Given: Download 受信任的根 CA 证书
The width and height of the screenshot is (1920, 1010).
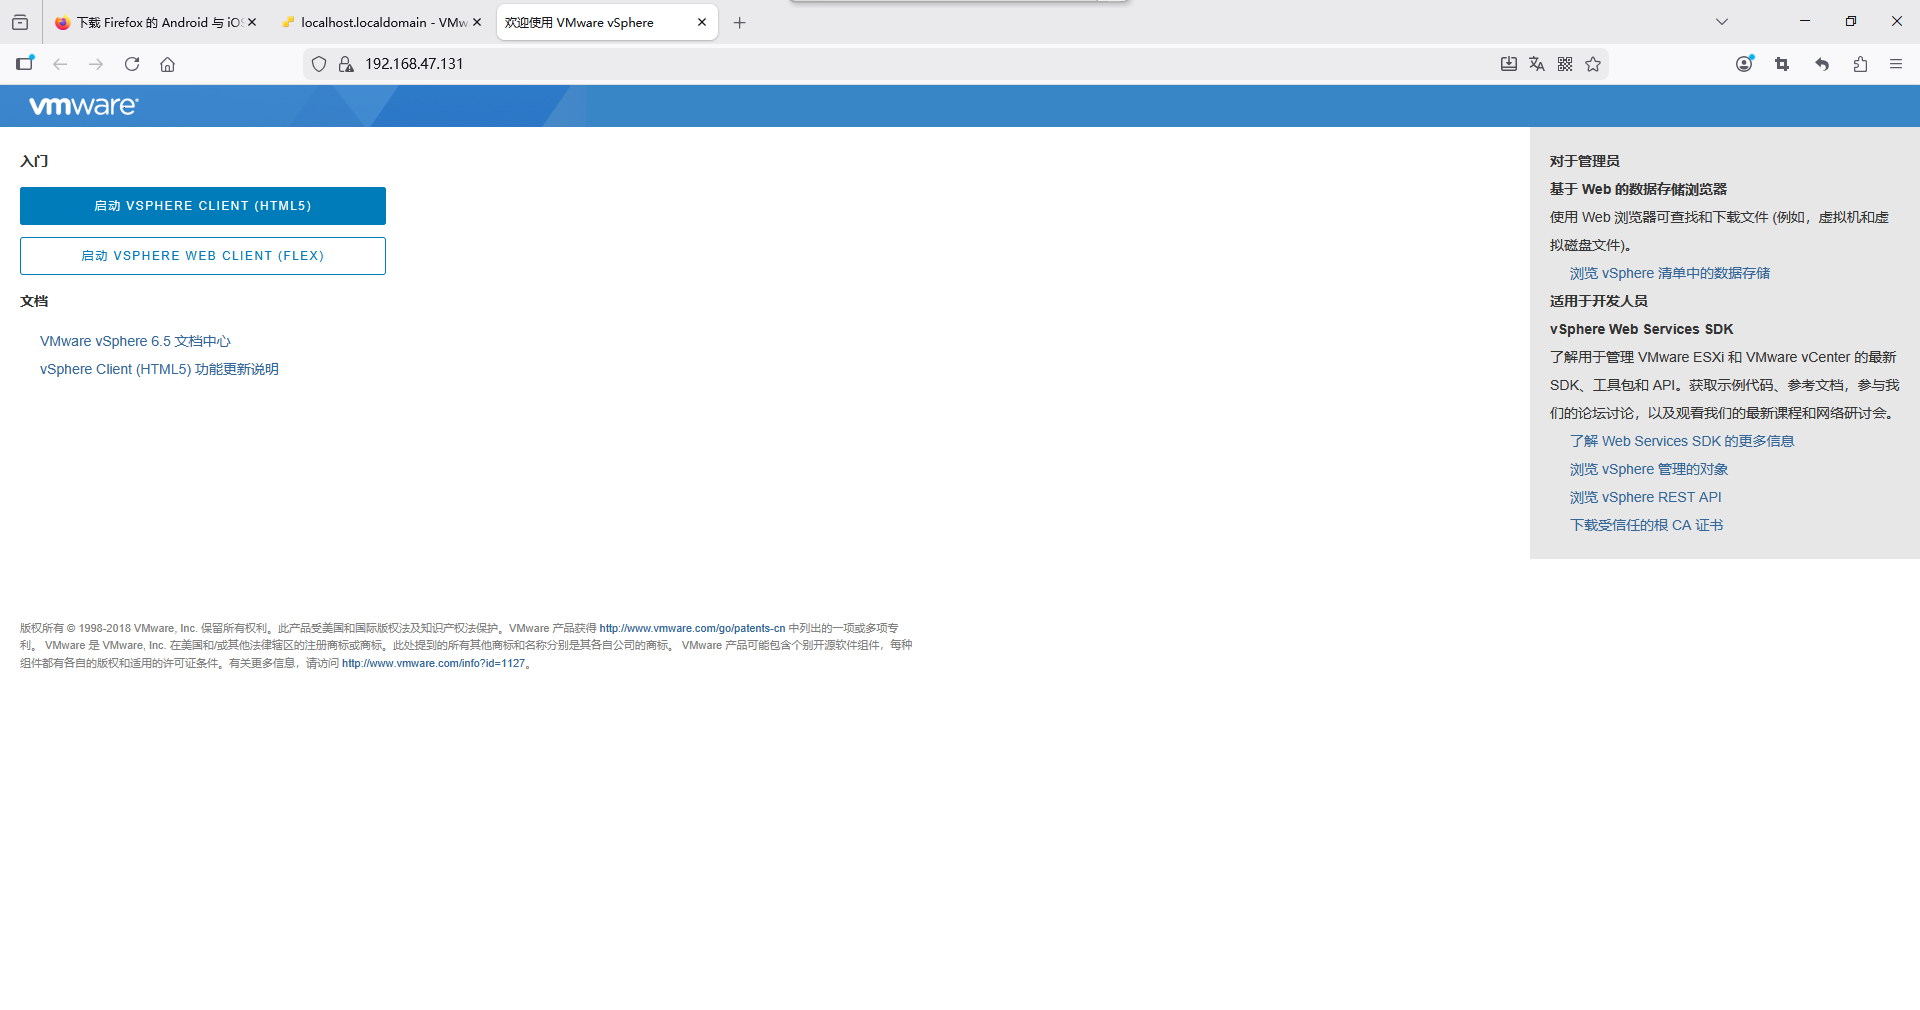Looking at the screenshot, I should click(1647, 525).
